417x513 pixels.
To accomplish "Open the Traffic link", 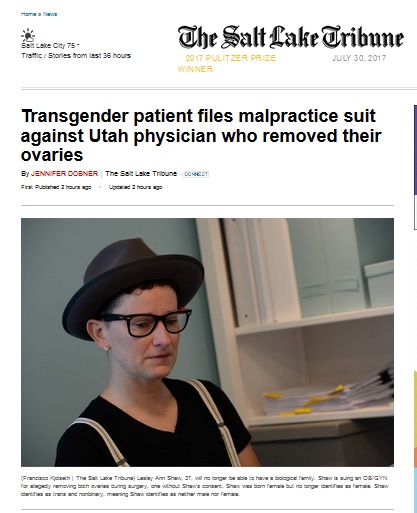I will coord(33,56).
